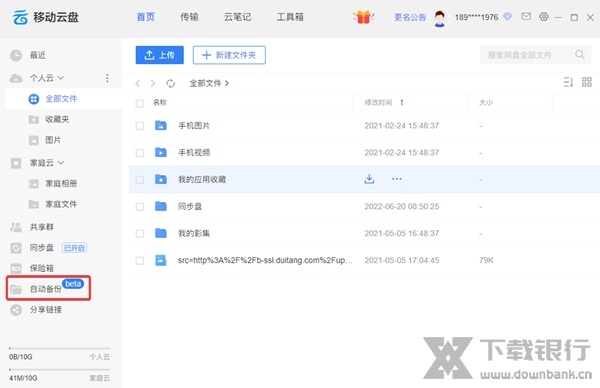
Task: Check the box for 我的影集
Action: 140,233
